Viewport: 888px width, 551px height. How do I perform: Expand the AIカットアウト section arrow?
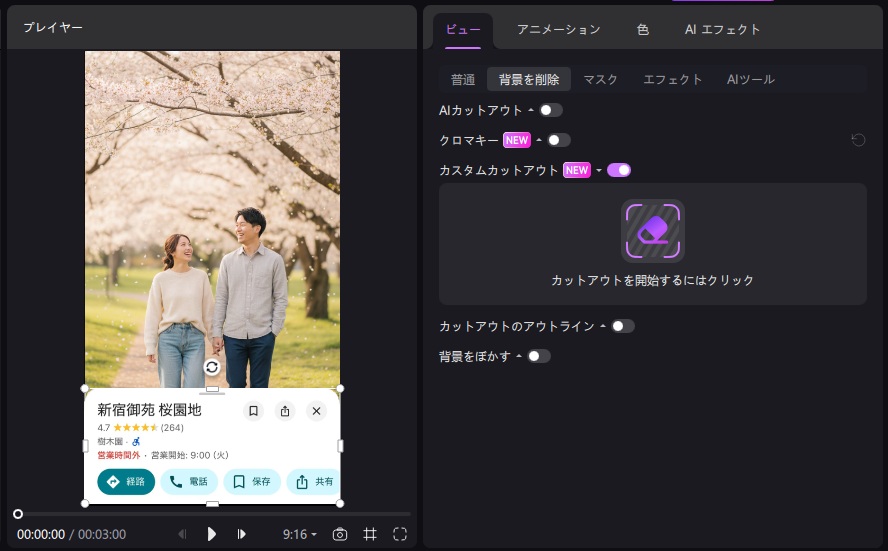531,110
